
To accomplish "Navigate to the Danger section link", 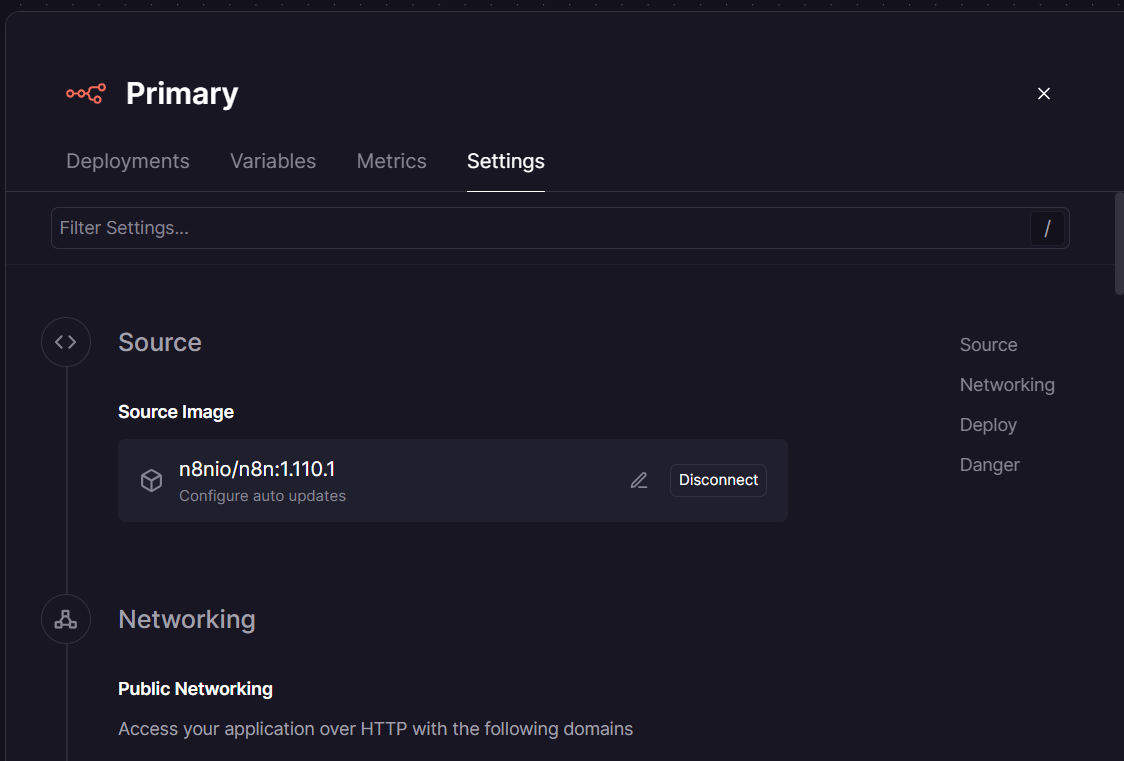I will (989, 465).
